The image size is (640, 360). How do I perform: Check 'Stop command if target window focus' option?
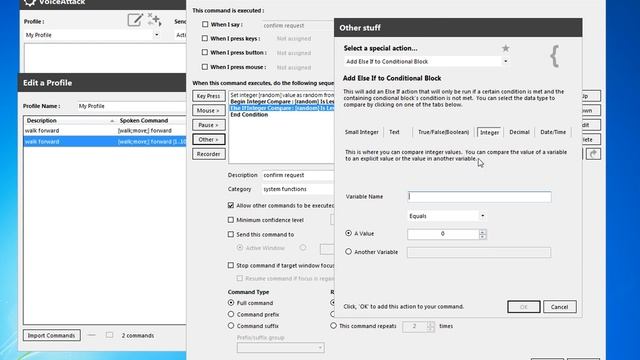click(x=231, y=265)
